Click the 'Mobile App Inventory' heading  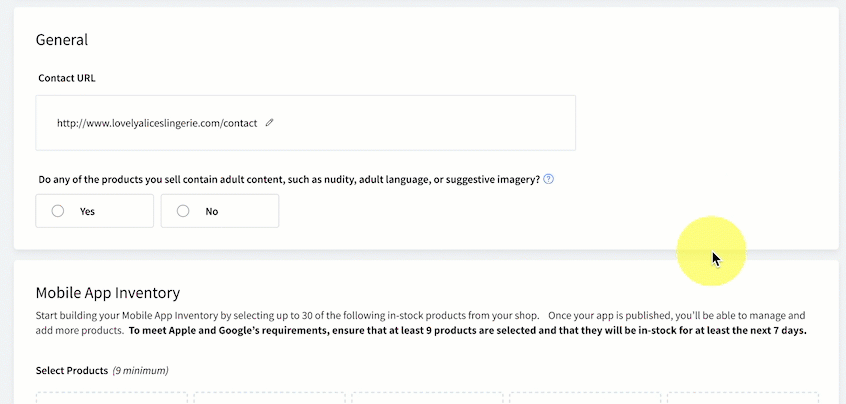pyautogui.click(x=108, y=293)
